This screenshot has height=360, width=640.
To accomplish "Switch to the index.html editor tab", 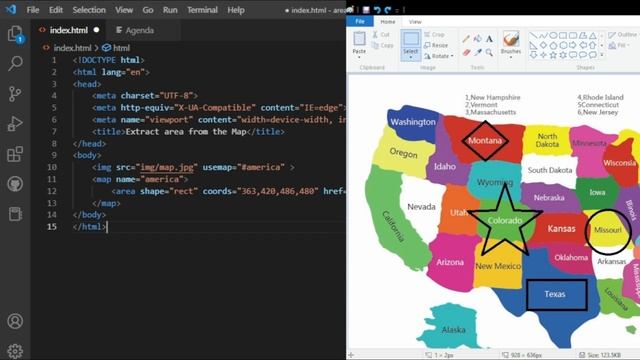I will point(68,30).
